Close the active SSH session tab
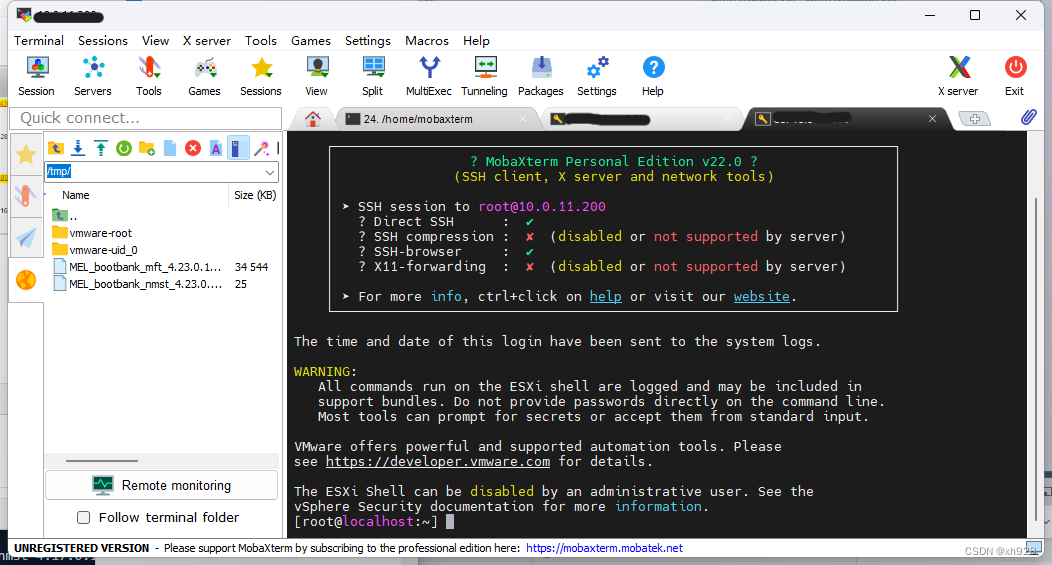Image resolution: width=1052 pixels, height=565 pixels. point(932,119)
